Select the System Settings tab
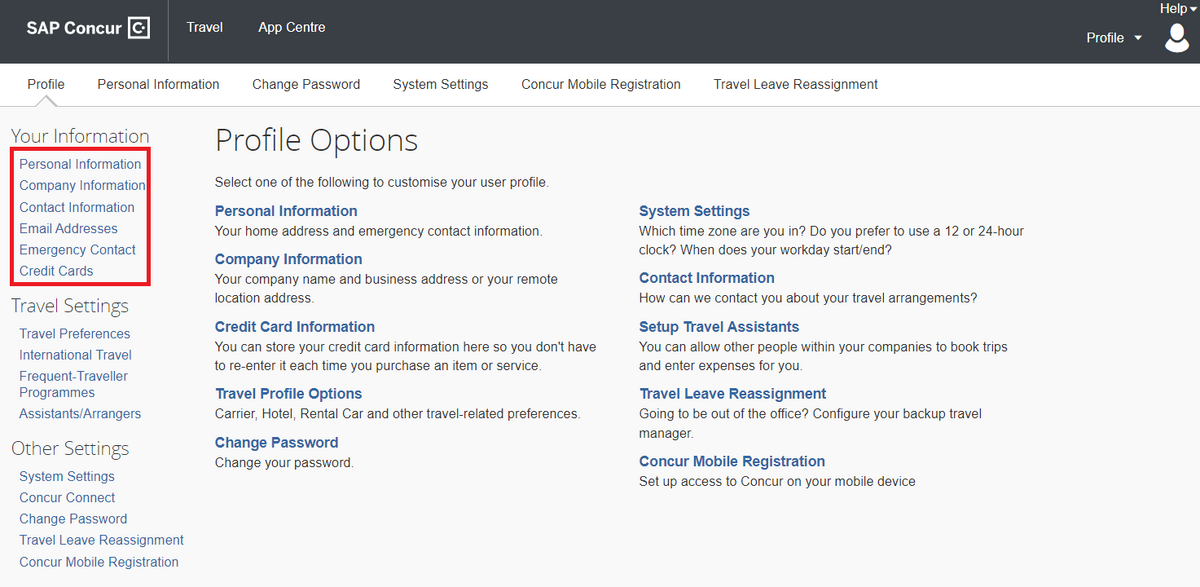 click(x=440, y=84)
